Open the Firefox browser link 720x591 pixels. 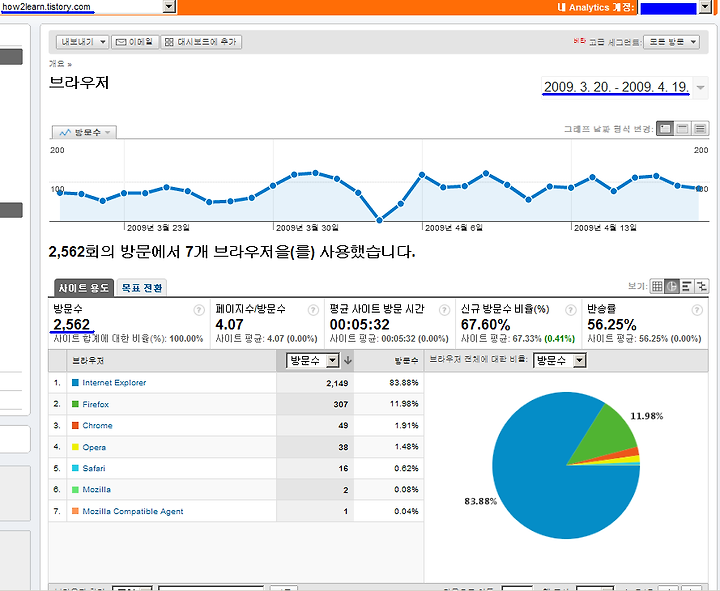96,404
